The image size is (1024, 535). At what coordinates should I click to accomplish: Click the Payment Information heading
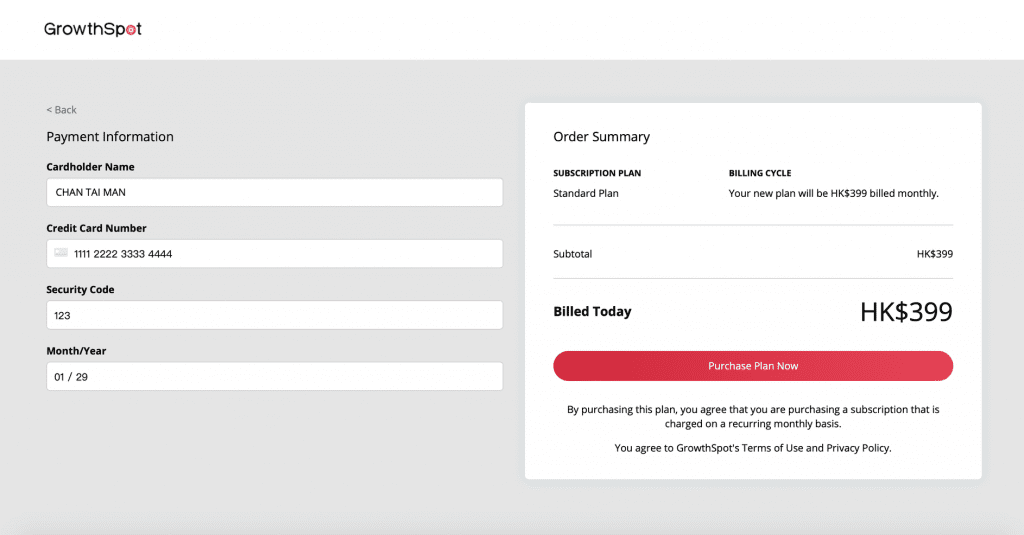coord(110,137)
